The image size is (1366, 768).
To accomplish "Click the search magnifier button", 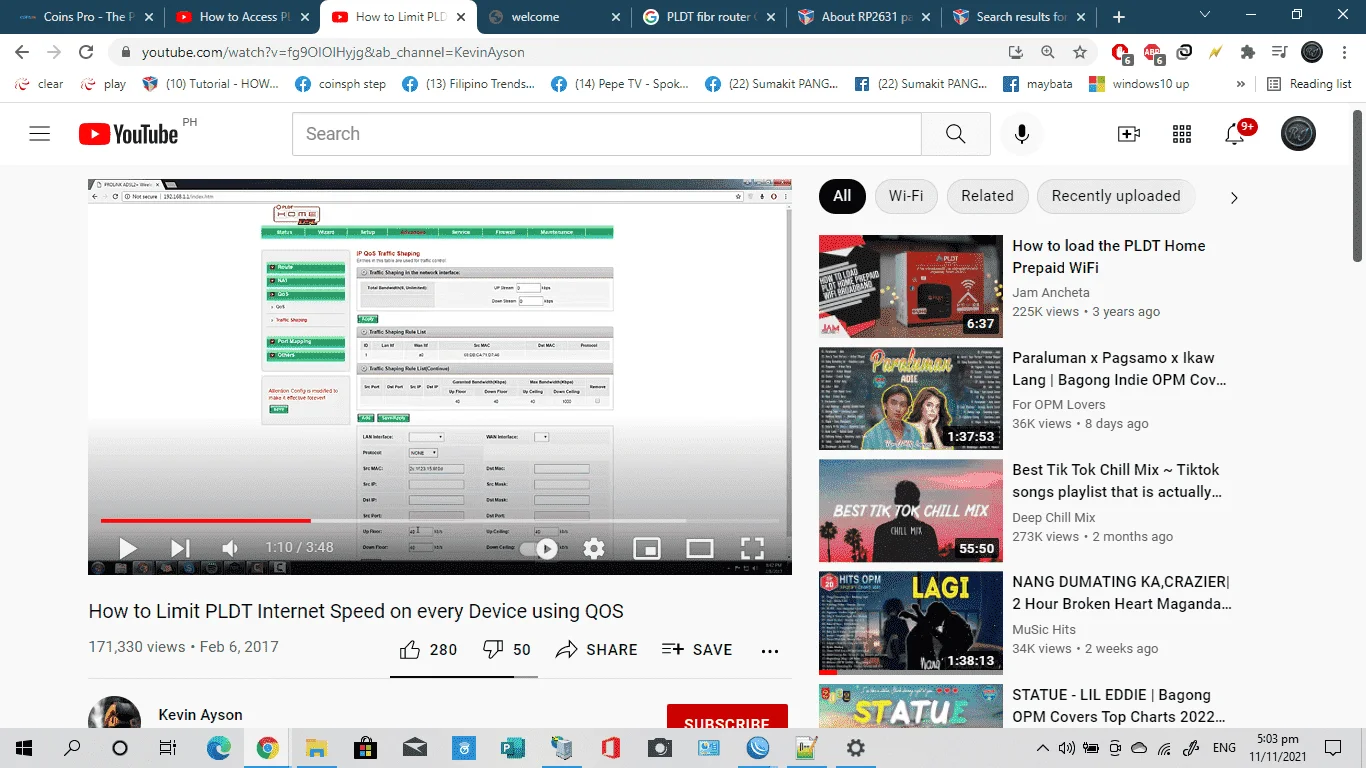I will 955,134.
